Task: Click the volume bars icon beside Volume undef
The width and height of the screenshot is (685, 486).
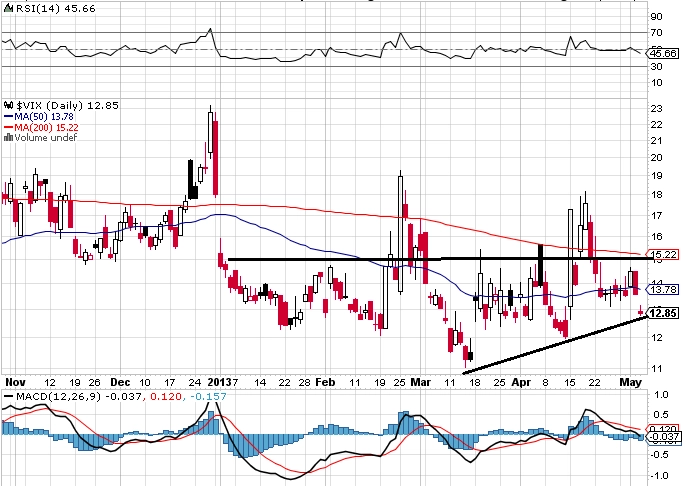Action: 8,138
